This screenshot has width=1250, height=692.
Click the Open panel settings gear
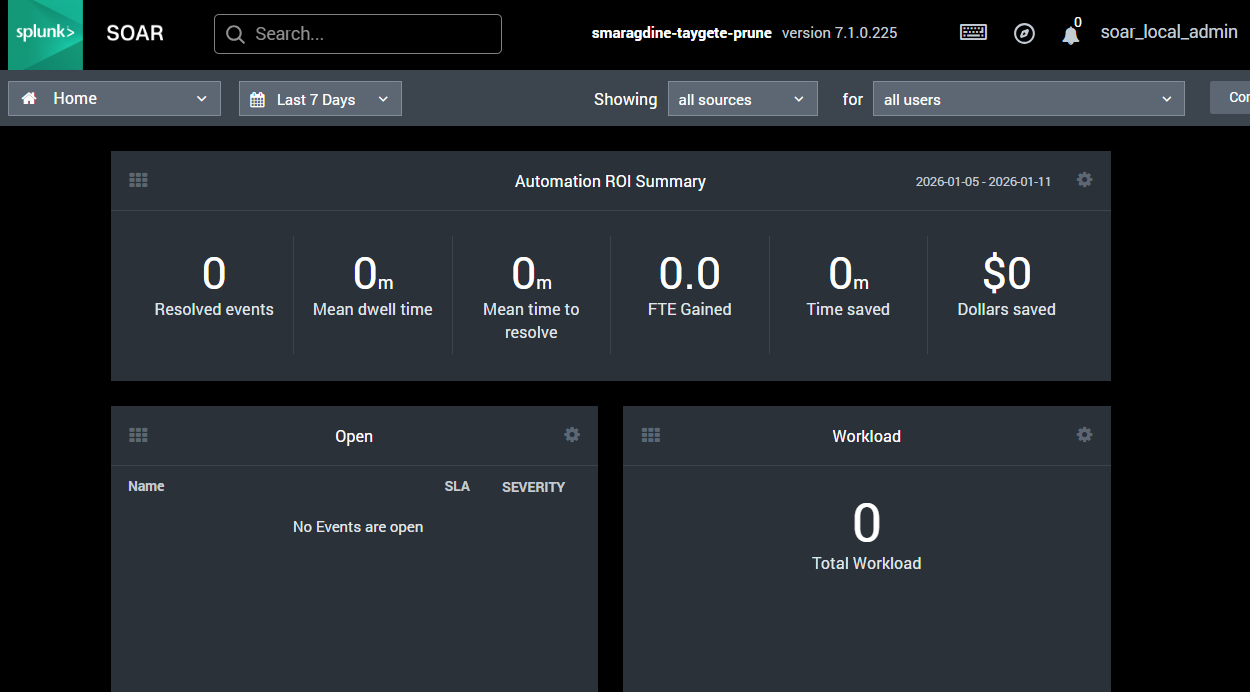(x=572, y=435)
